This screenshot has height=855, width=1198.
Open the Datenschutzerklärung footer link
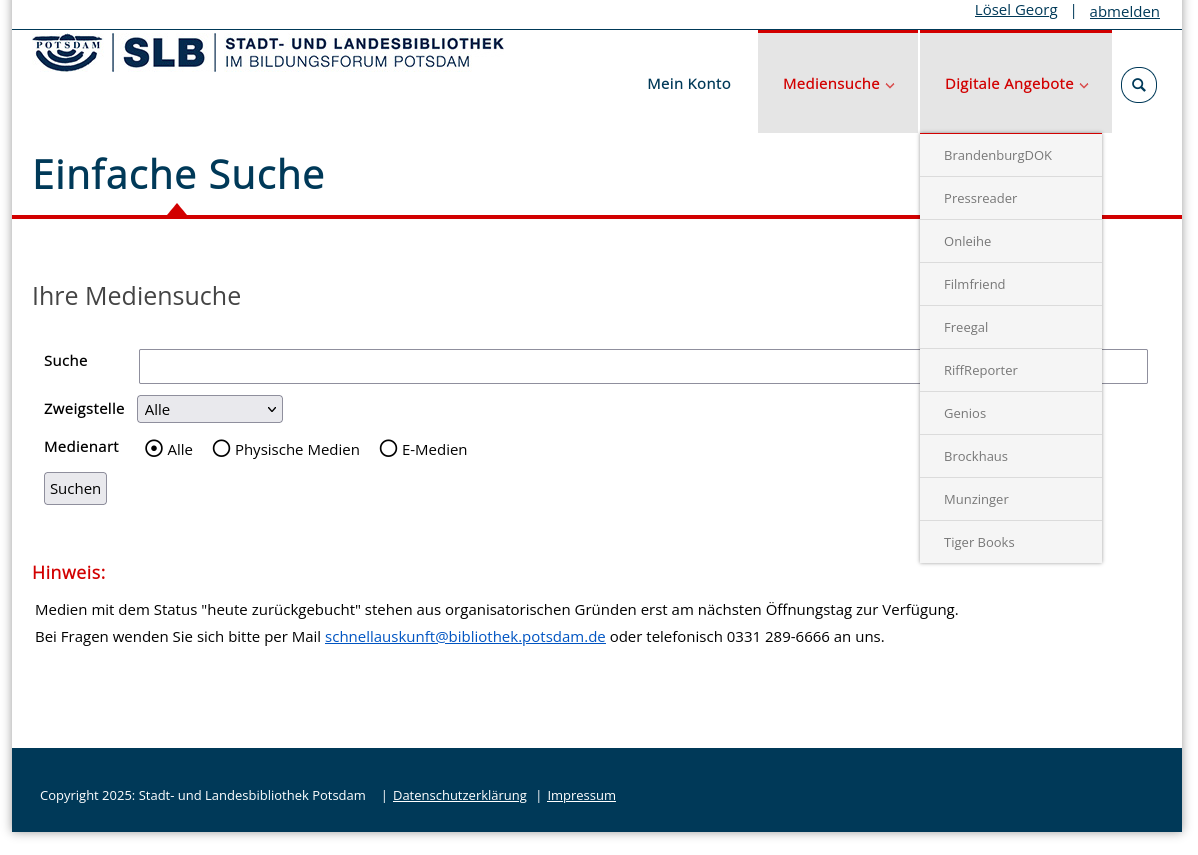pos(460,796)
